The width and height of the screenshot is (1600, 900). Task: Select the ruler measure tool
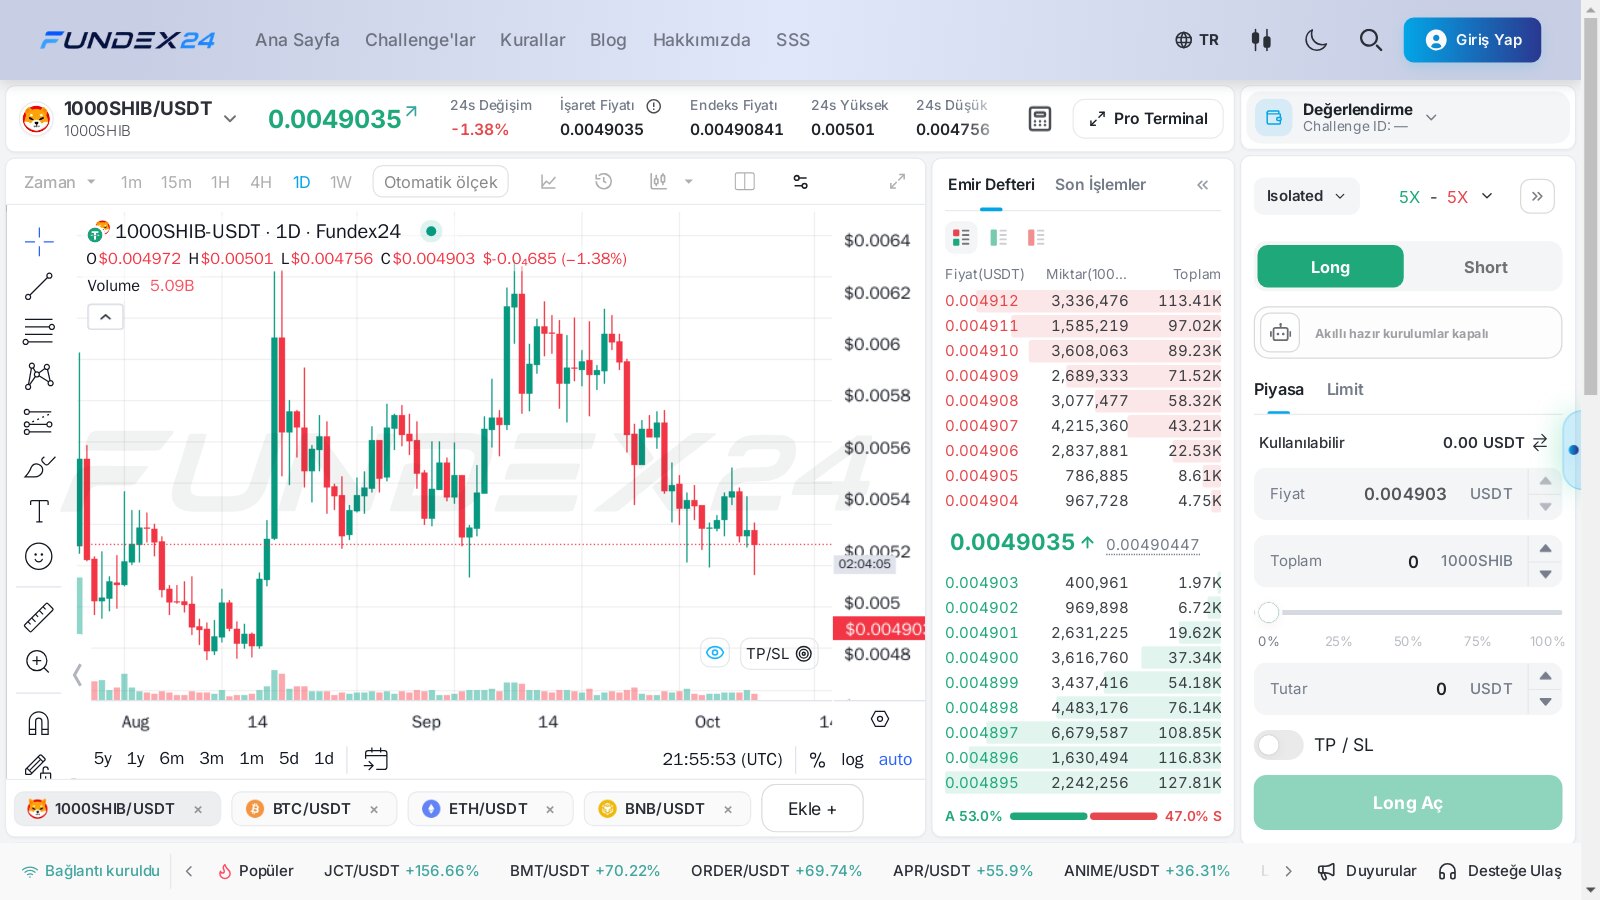tap(39, 617)
